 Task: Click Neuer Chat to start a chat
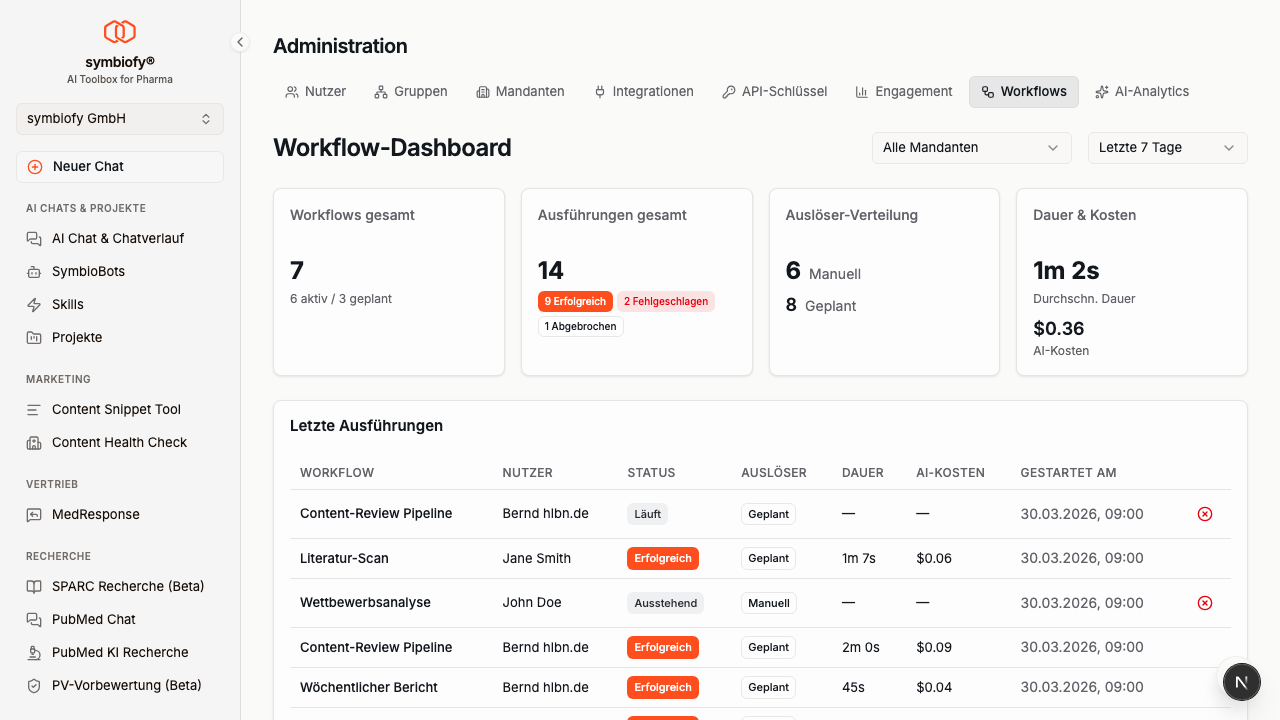pos(120,166)
